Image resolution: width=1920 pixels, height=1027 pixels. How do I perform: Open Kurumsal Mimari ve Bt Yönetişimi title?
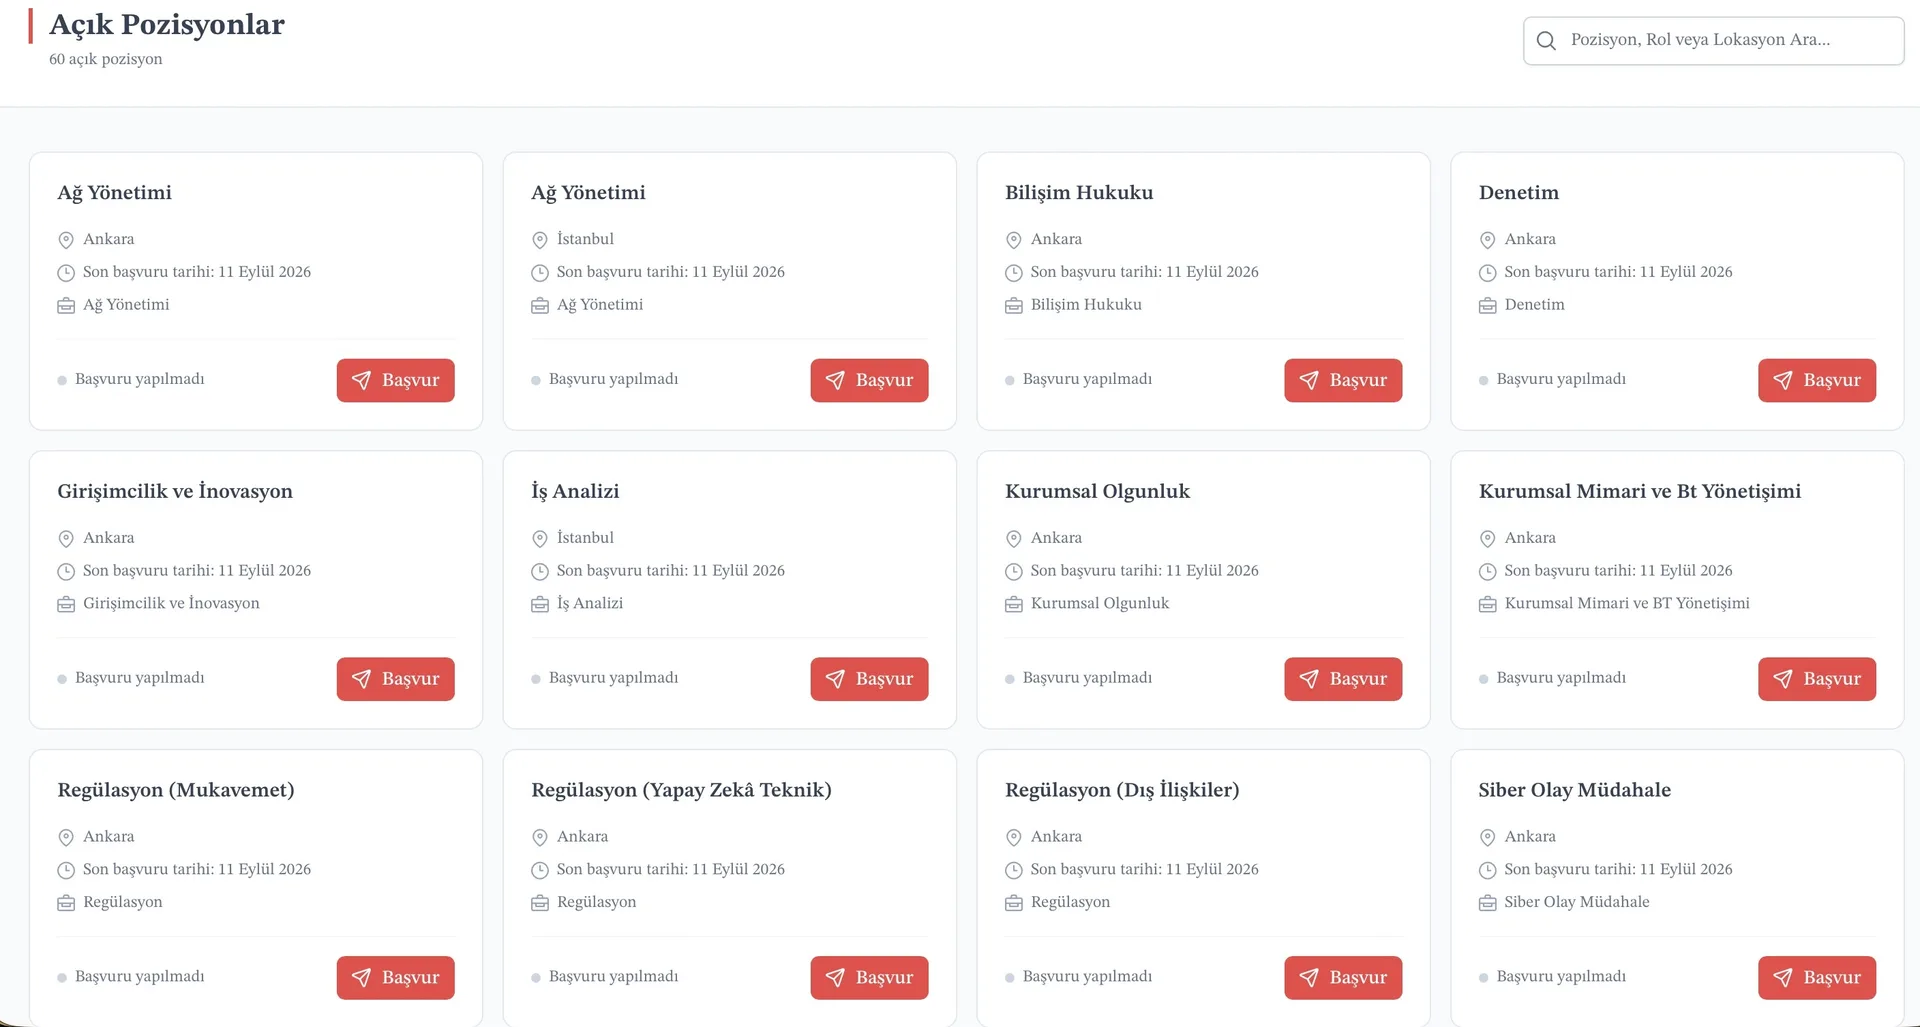tap(1640, 491)
